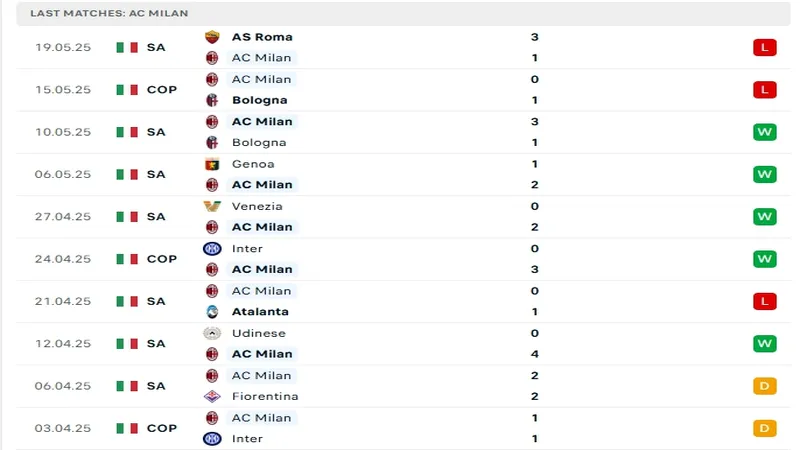The width and height of the screenshot is (800, 450).
Task: Click the loss badge for the 21.04.25 match
Action: click(x=765, y=301)
